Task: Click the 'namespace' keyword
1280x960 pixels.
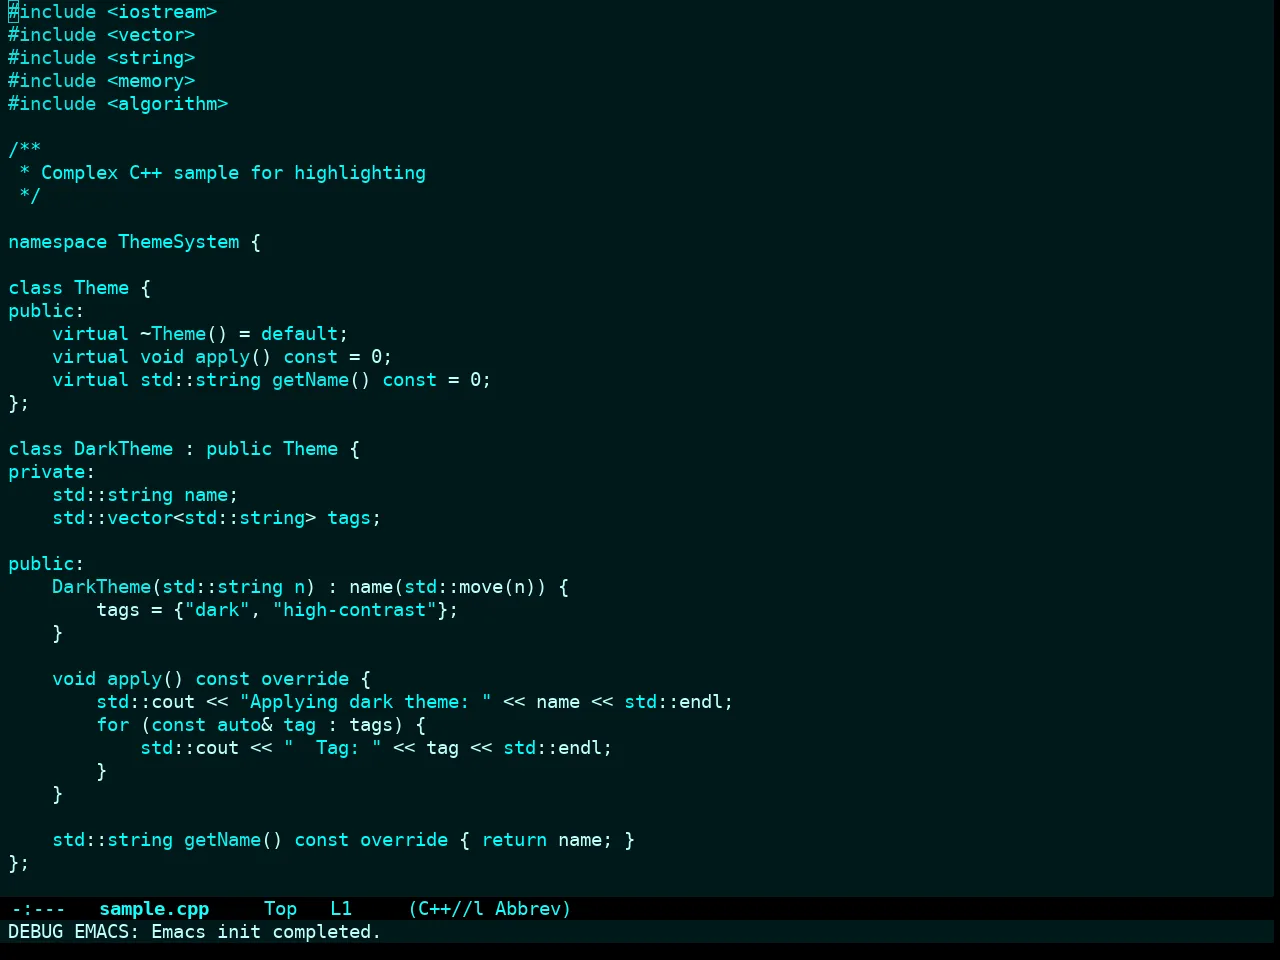Action: (x=57, y=242)
